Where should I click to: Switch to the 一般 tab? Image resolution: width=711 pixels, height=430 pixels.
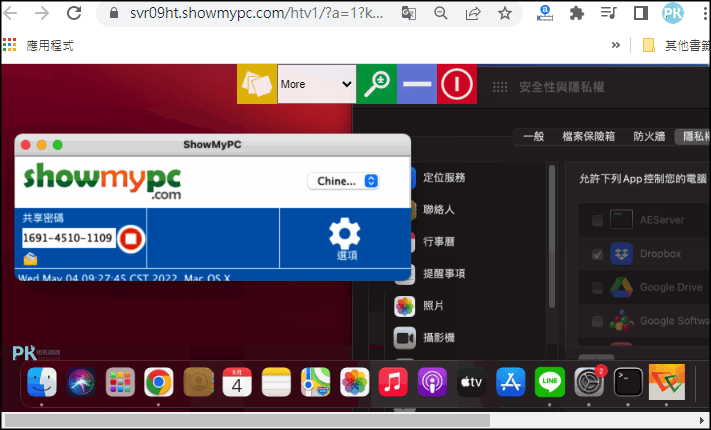533,136
